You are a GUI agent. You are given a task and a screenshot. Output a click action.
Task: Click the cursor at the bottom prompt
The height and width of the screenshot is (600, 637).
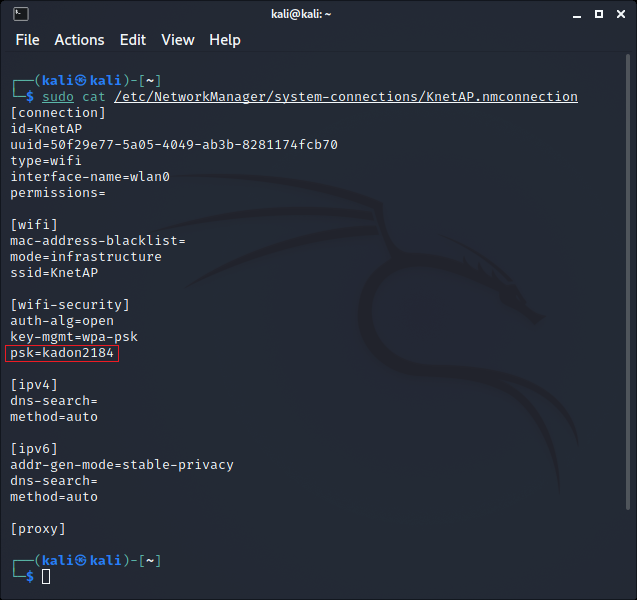(x=46, y=577)
